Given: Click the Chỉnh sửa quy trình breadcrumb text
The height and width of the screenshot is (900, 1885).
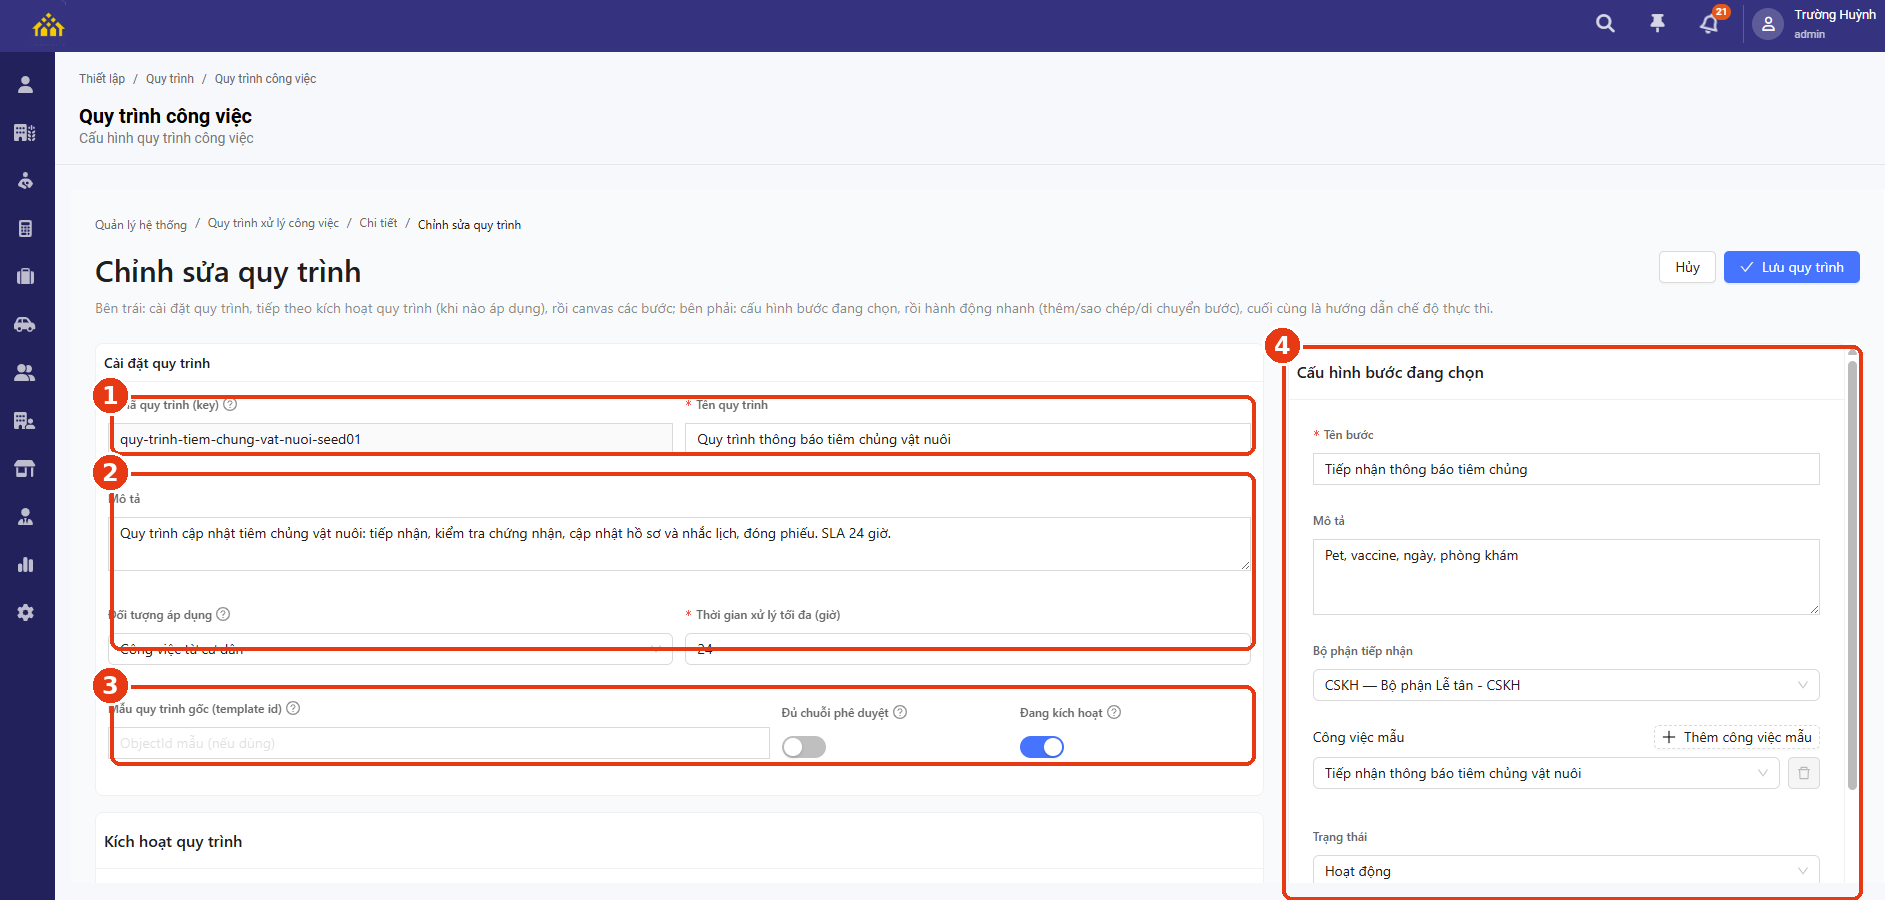Looking at the screenshot, I should tap(469, 225).
